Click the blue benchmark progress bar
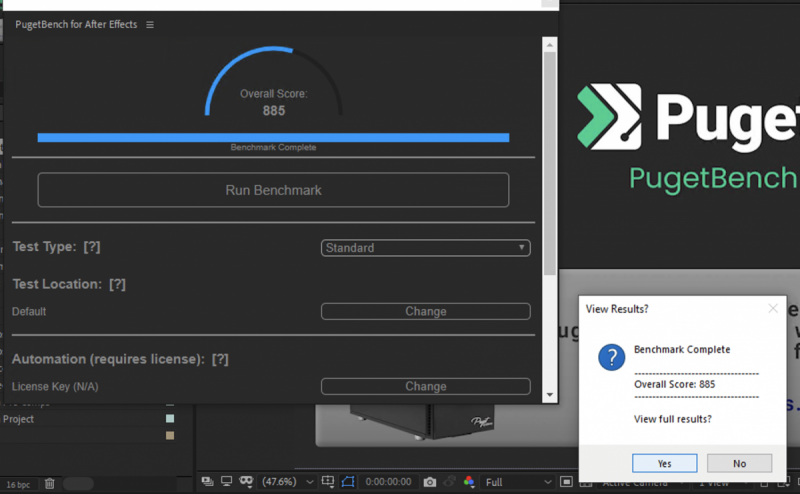Image resolution: width=800 pixels, height=494 pixels. (x=273, y=137)
